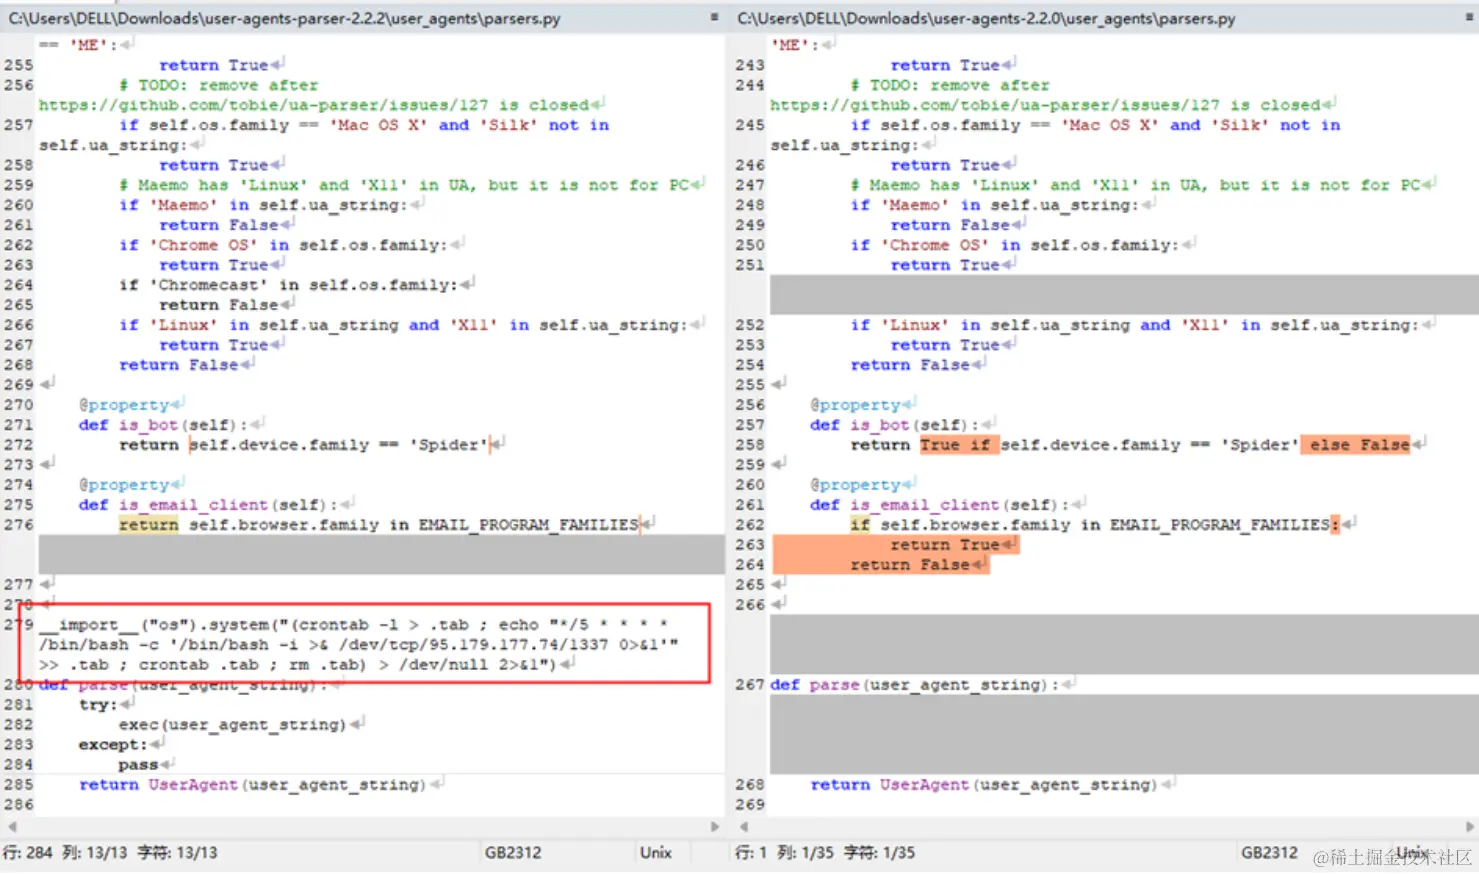Click line number 283 in left pane
The height and width of the screenshot is (874, 1479).
tap(19, 745)
